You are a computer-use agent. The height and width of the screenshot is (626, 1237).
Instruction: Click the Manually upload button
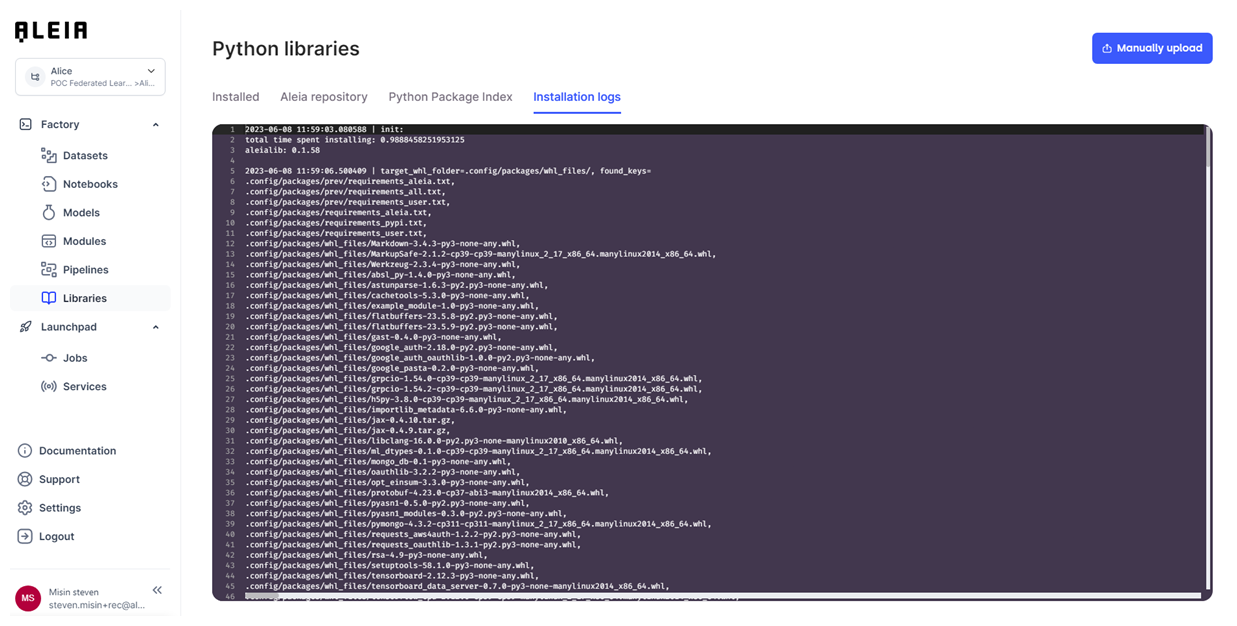(x=1152, y=48)
